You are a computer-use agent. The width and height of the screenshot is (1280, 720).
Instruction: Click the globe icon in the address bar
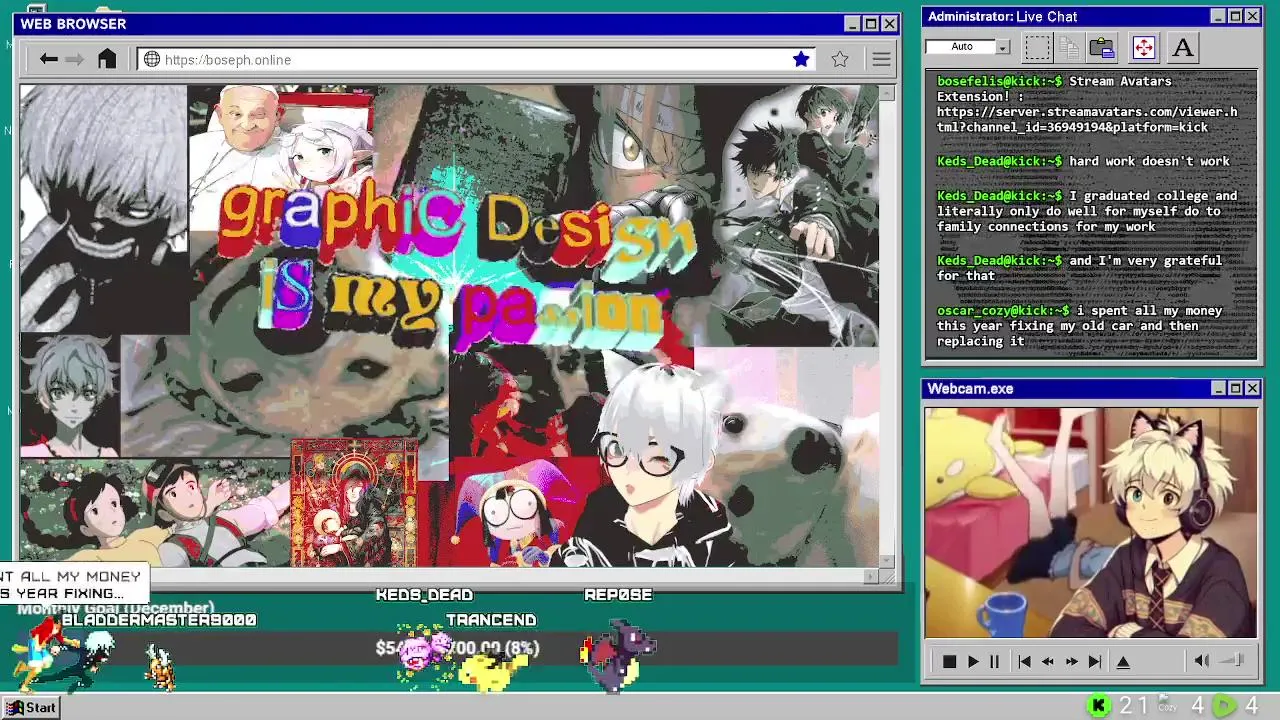coord(152,60)
